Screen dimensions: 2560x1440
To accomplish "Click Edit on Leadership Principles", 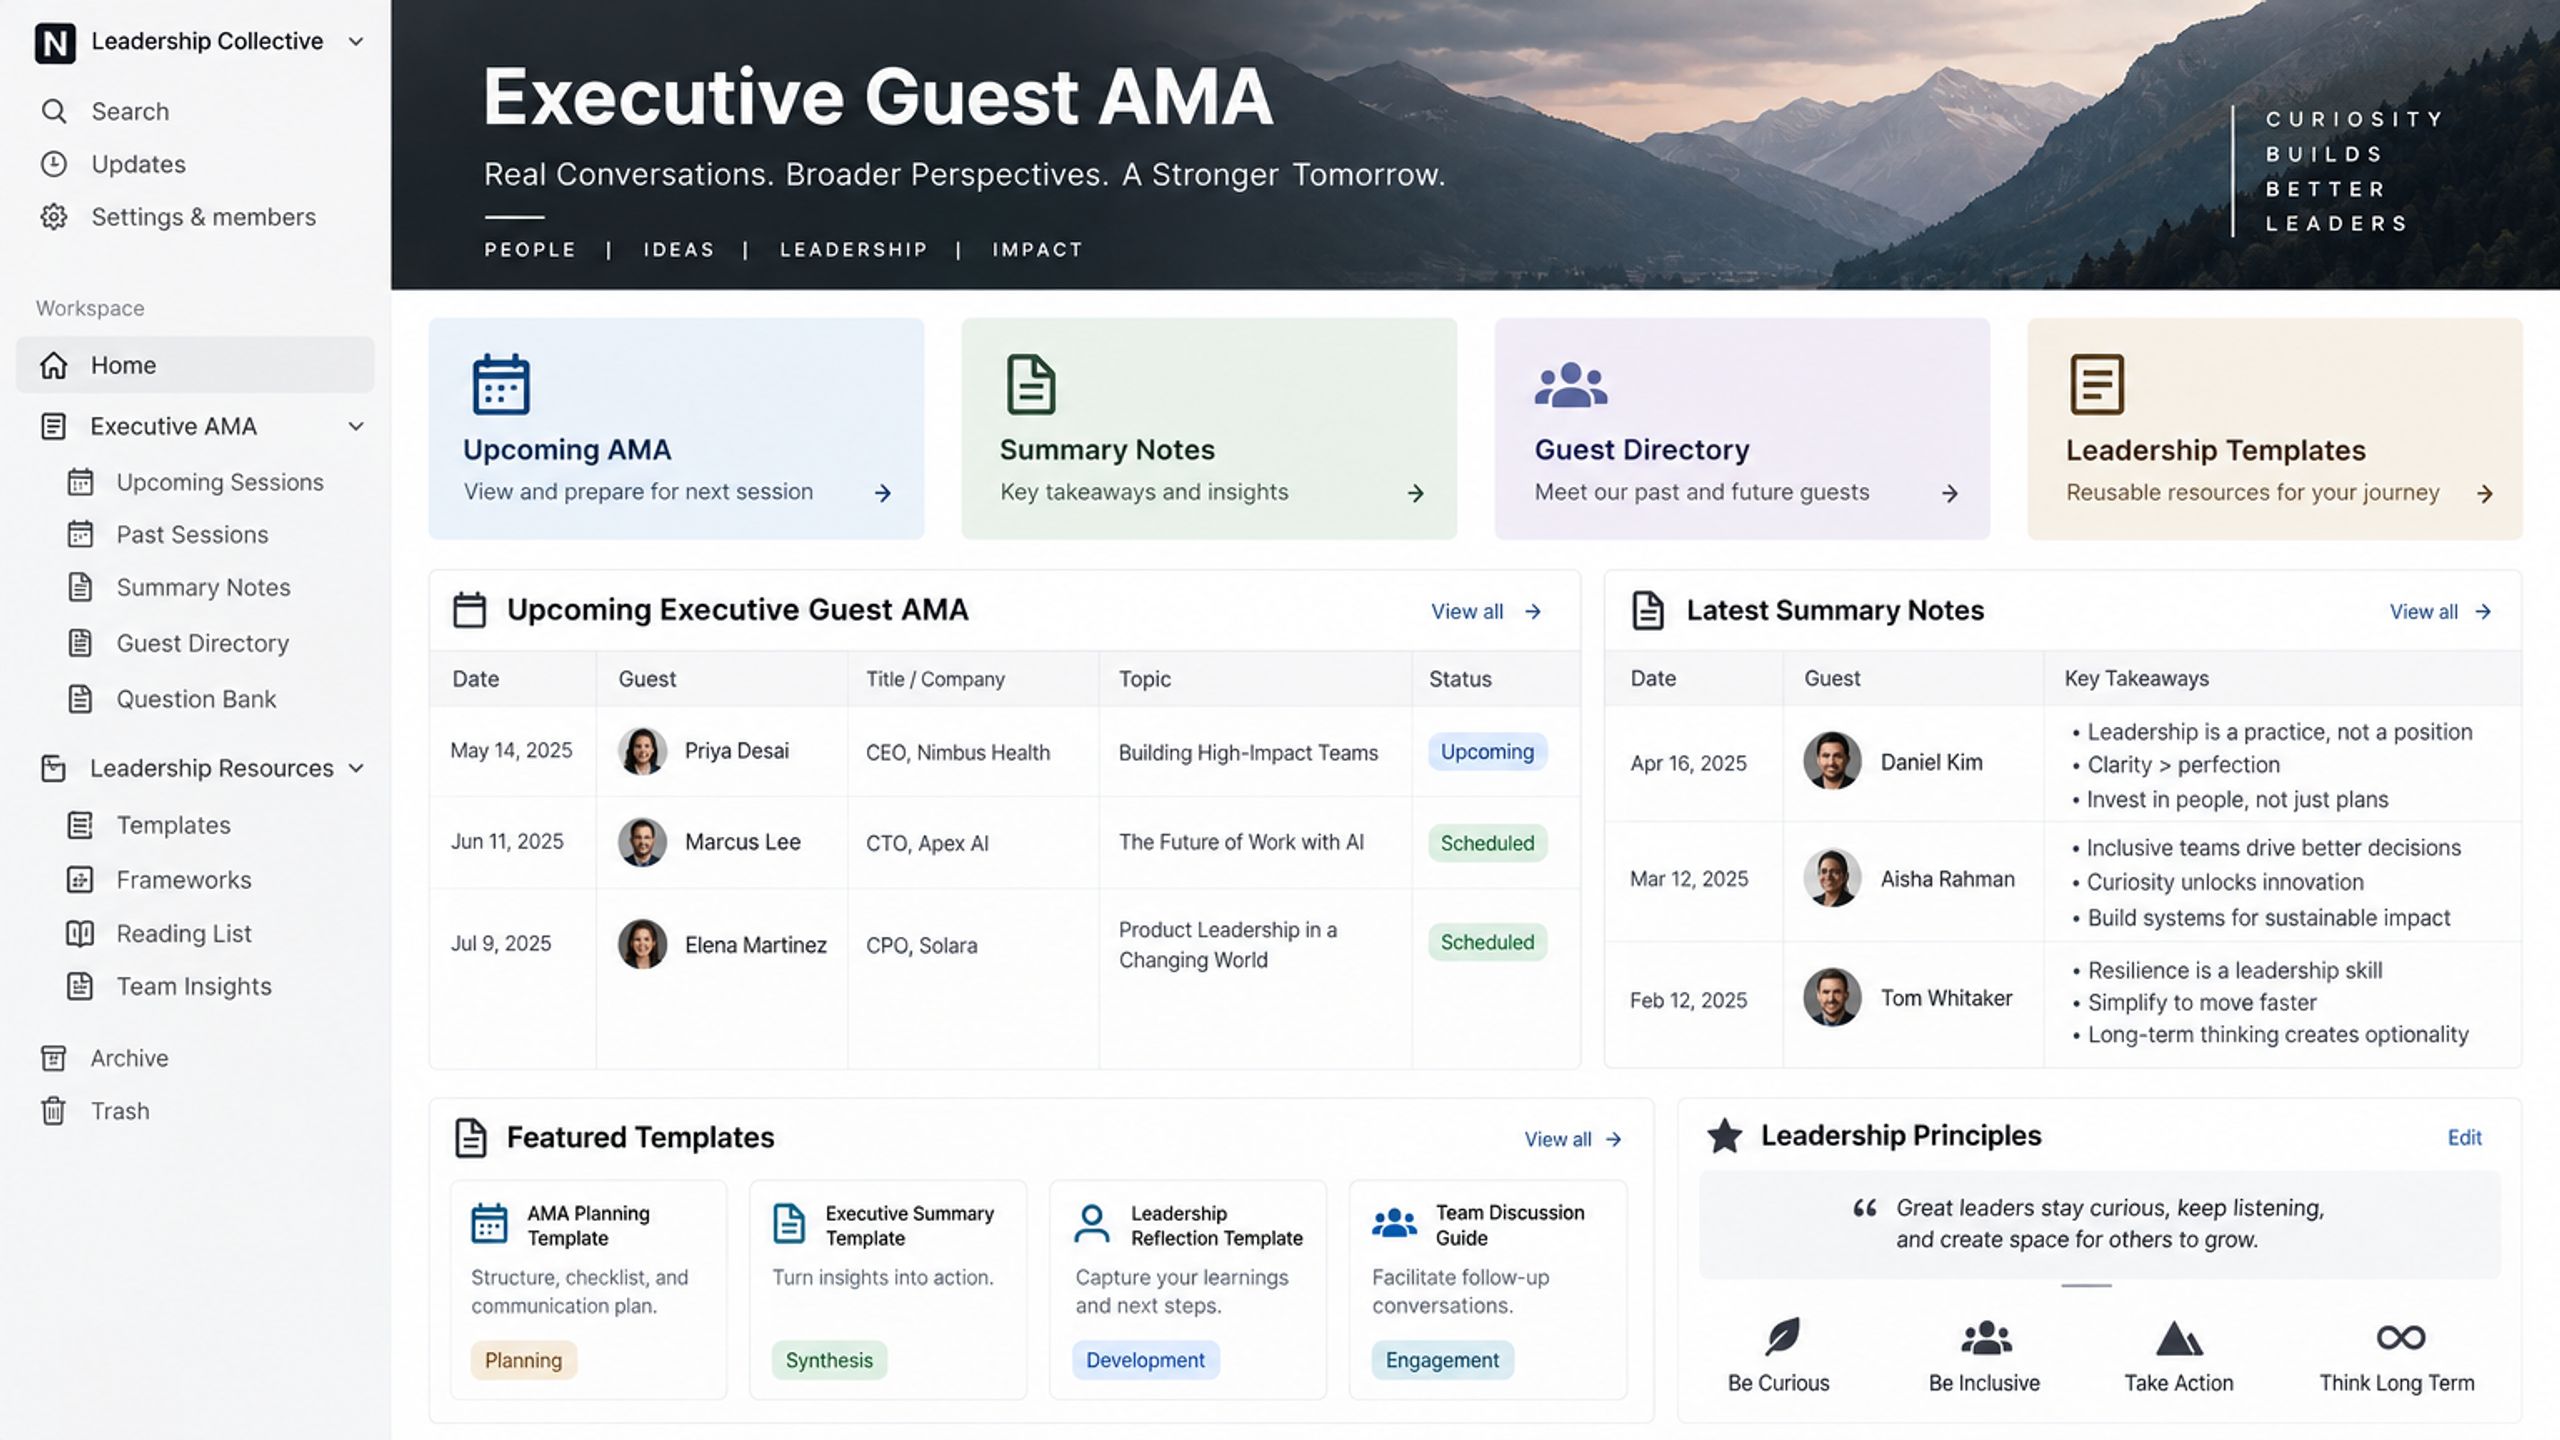I will (2464, 1138).
